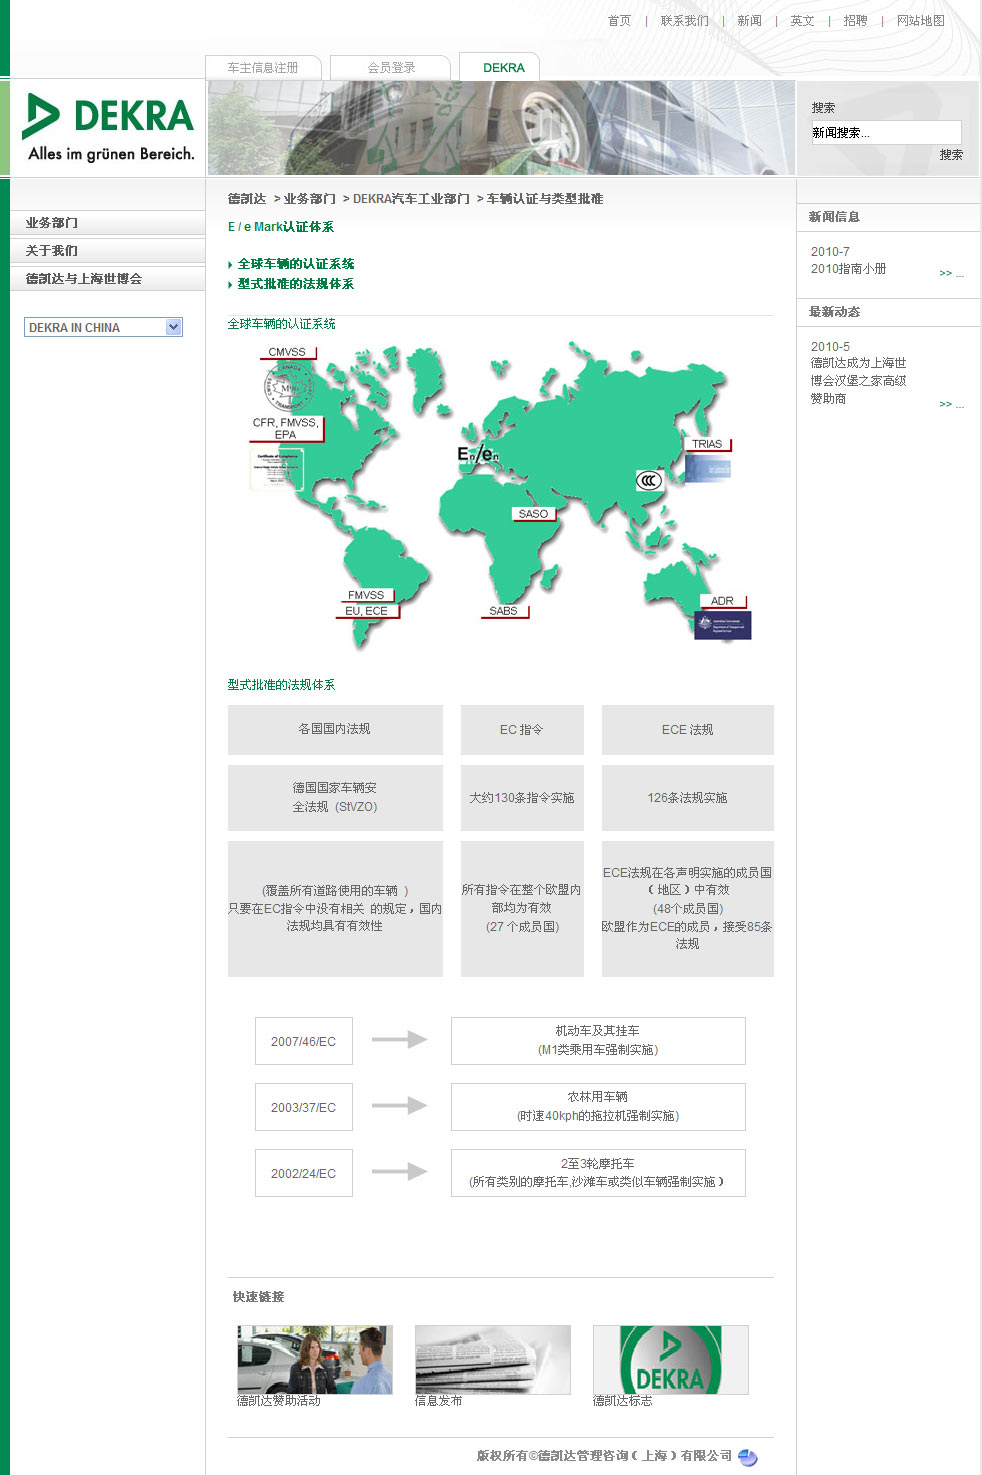
Task: Open more link under 最新动态 news
Action: (x=951, y=404)
